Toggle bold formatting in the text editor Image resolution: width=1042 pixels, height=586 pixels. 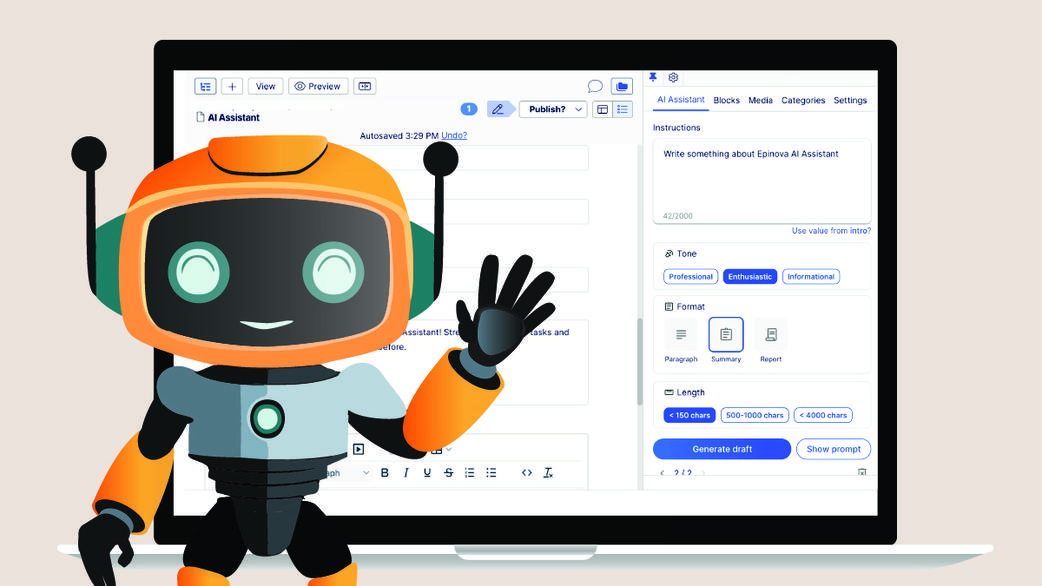385,471
